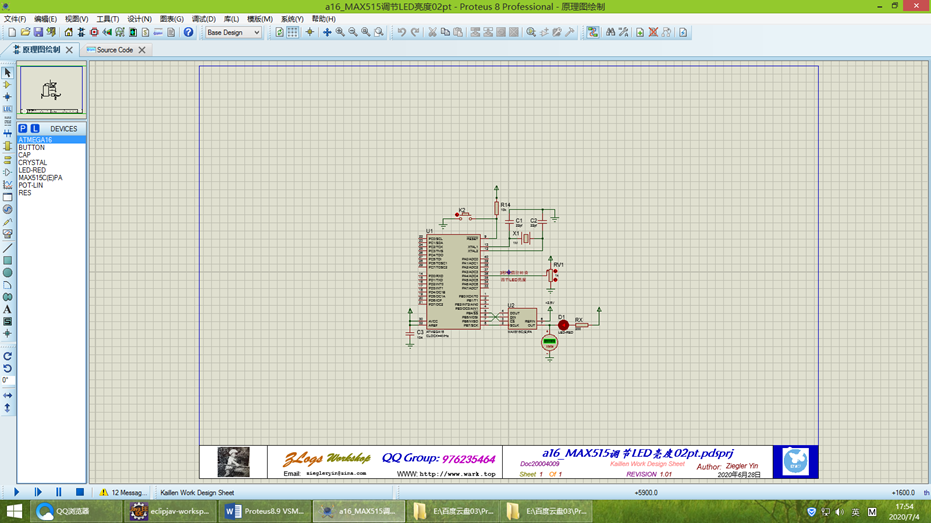Select the 2D Text 'A' tool
Image resolution: width=931 pixels, height=524 pixels.
click(x=7, y=309)
